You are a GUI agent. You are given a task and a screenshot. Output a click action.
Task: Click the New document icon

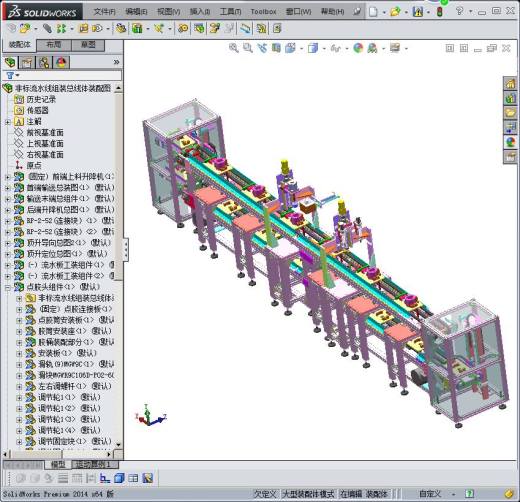pos(373,12)
